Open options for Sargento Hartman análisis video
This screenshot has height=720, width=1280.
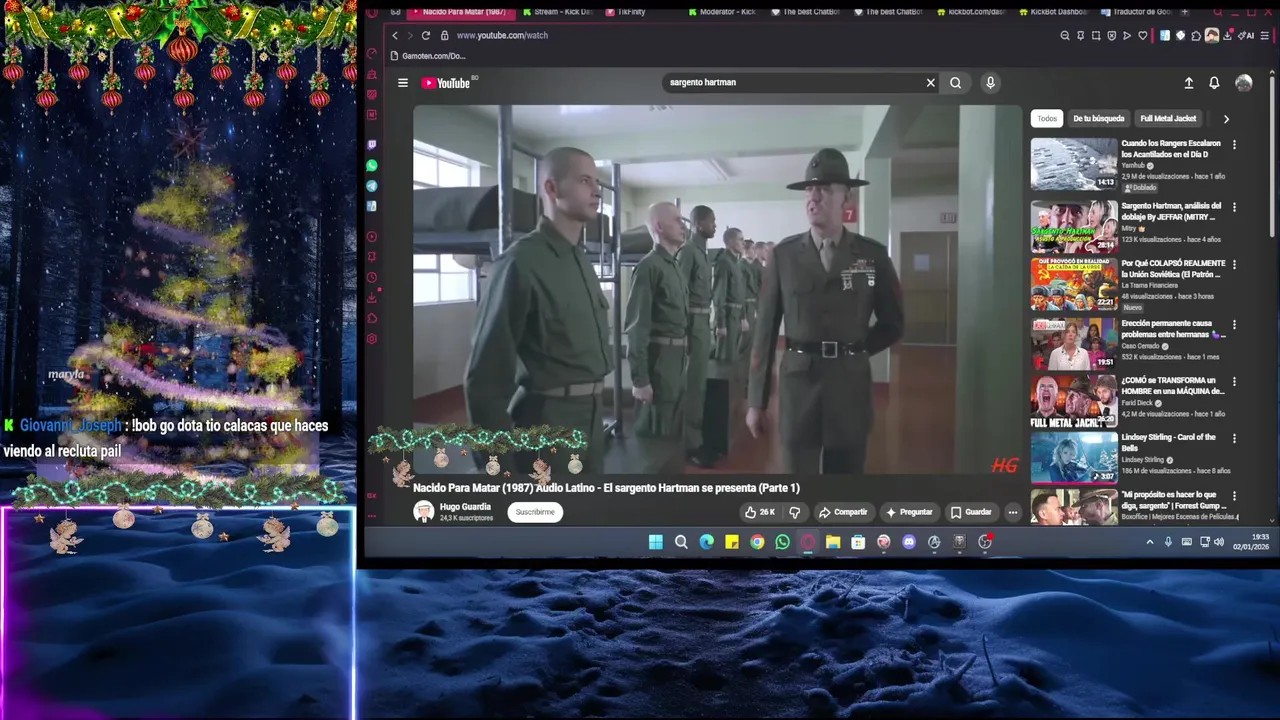click(x=1234, y=207)
